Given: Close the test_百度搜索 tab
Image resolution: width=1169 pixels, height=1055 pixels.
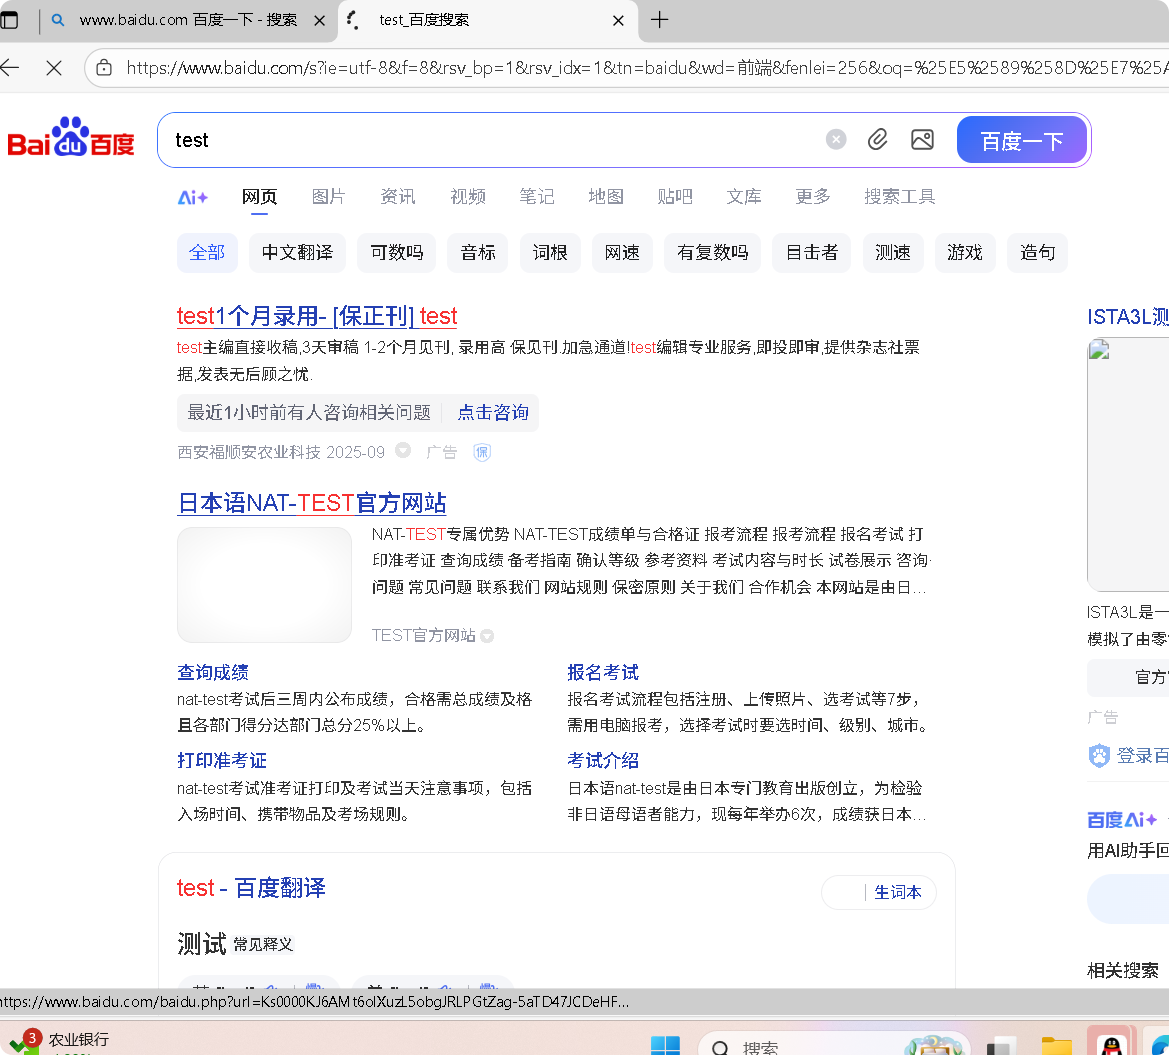Looking at the screenshot, I should coord(618,21).
